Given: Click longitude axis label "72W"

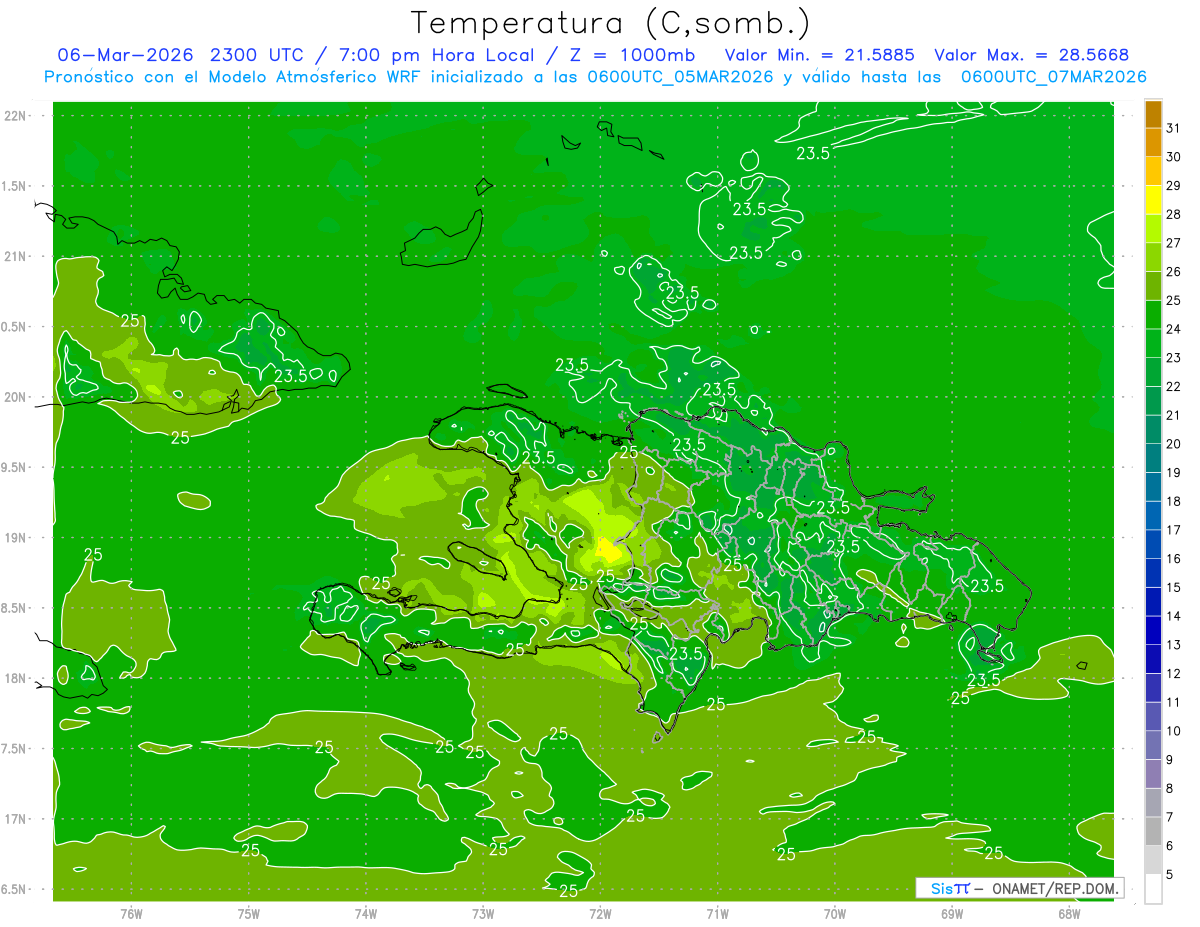Looking at the screenshot, I should point(600,914).
